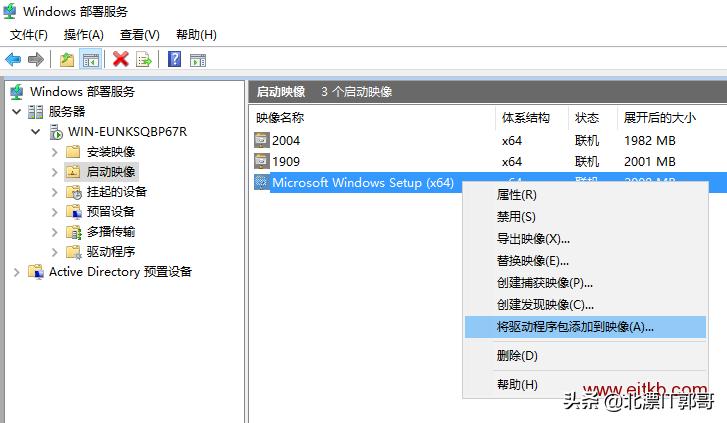Select Microsoft Windows Setup (x64) row
Viewport: 727px width, 423px height.
tap(363, 183)
